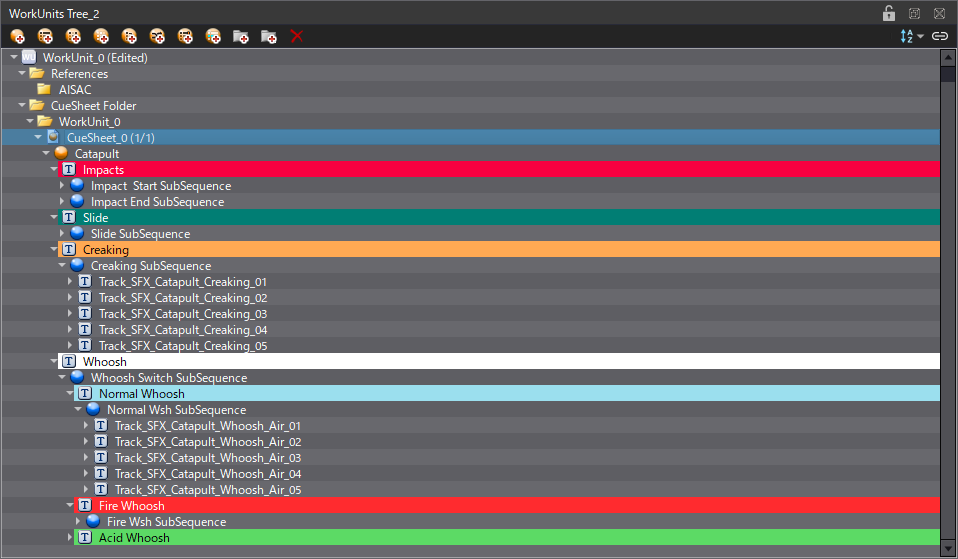Click the T icon of the Whoosh track
Viewport: 958px width, 559px height.
[x=69, y=361]
